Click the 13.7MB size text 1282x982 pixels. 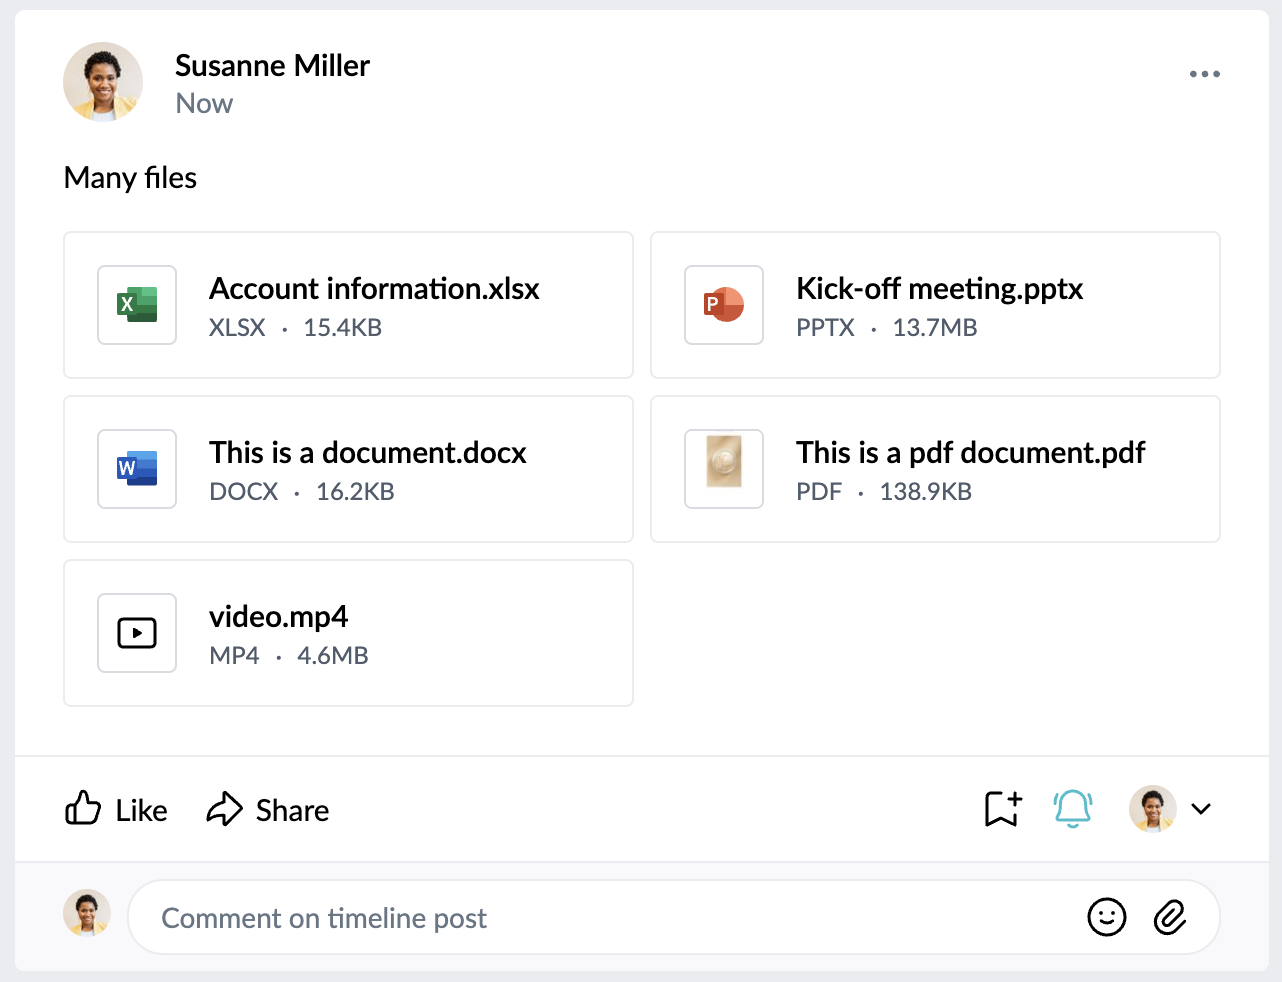coord(935,328)
